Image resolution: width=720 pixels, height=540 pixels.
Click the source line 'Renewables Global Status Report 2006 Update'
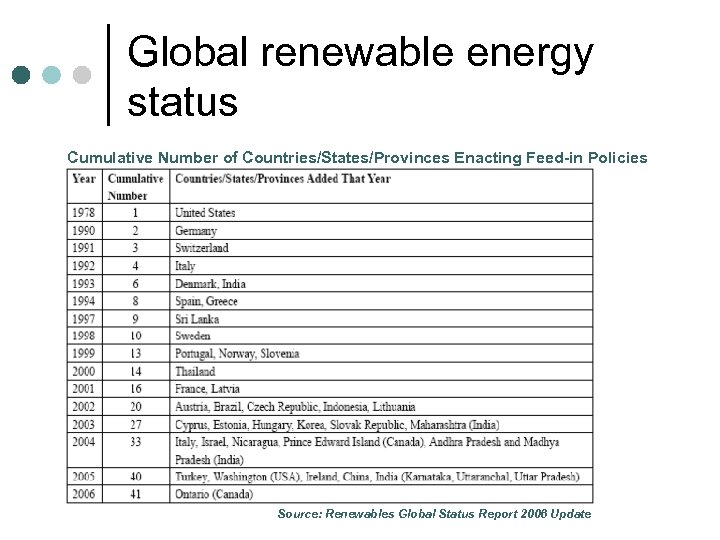pyautogui.click(x=458, y=514)
